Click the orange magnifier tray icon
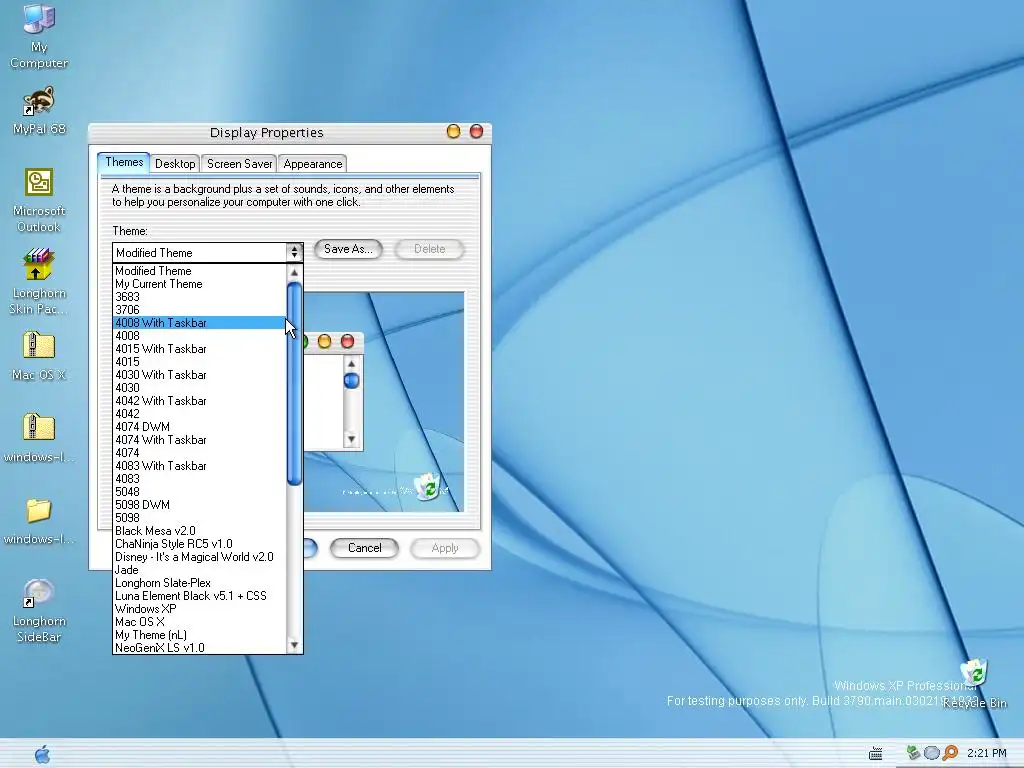This screenshot has height=768, width=1024. coord(950,753)
